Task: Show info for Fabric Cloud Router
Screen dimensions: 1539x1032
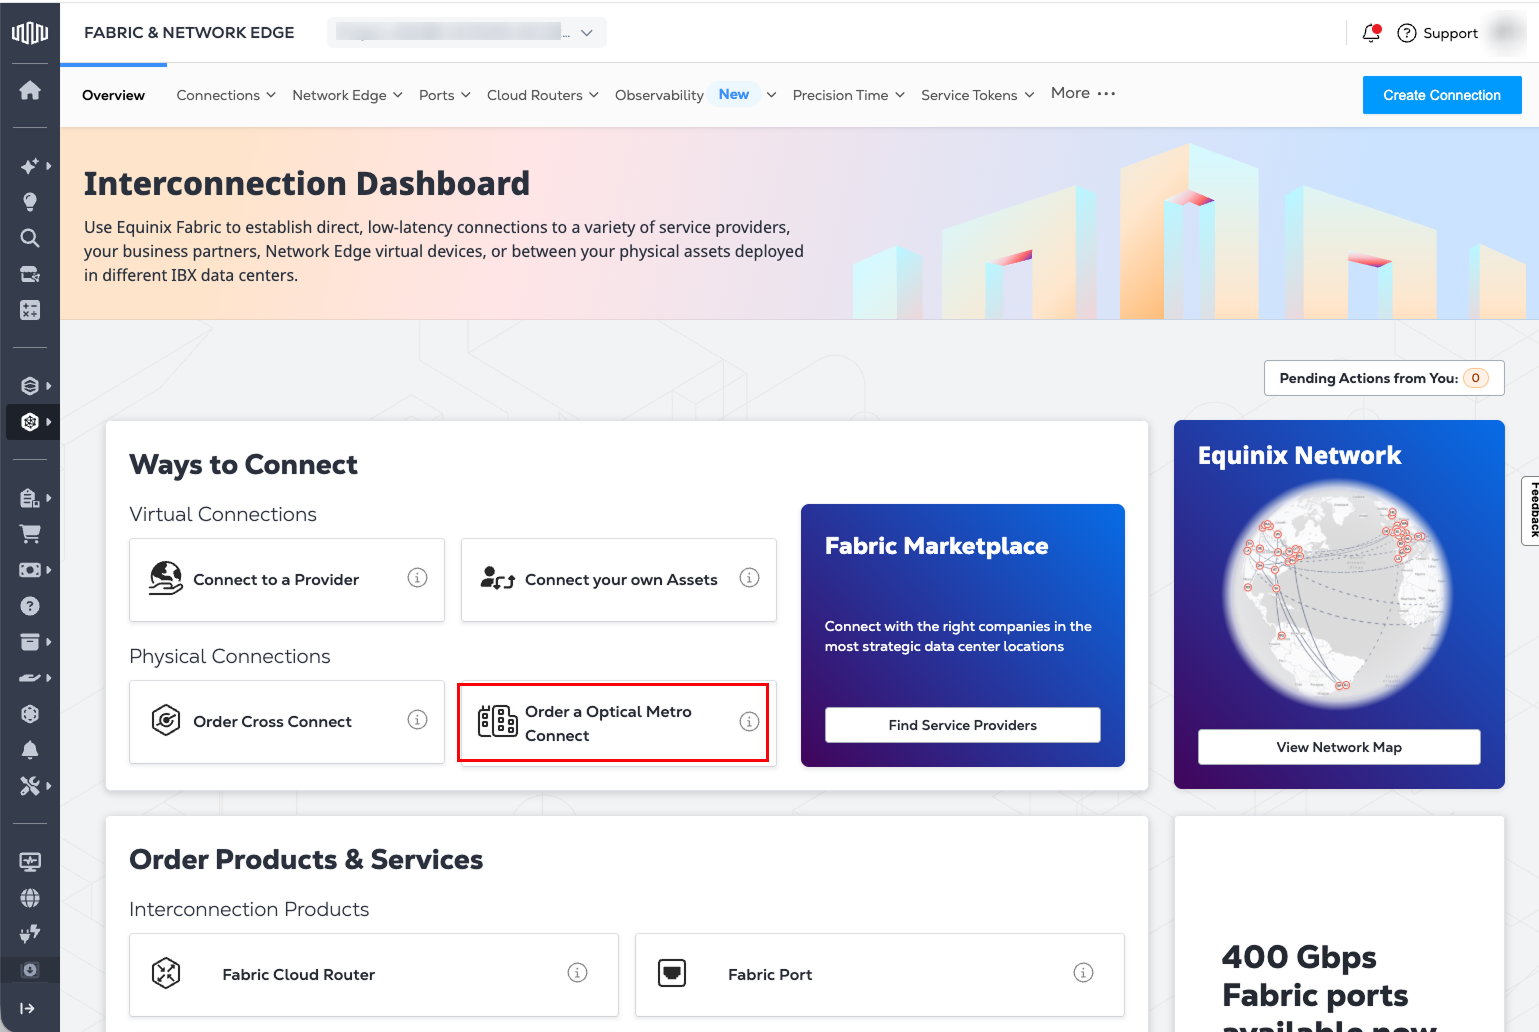Action: tap(577, 973)
